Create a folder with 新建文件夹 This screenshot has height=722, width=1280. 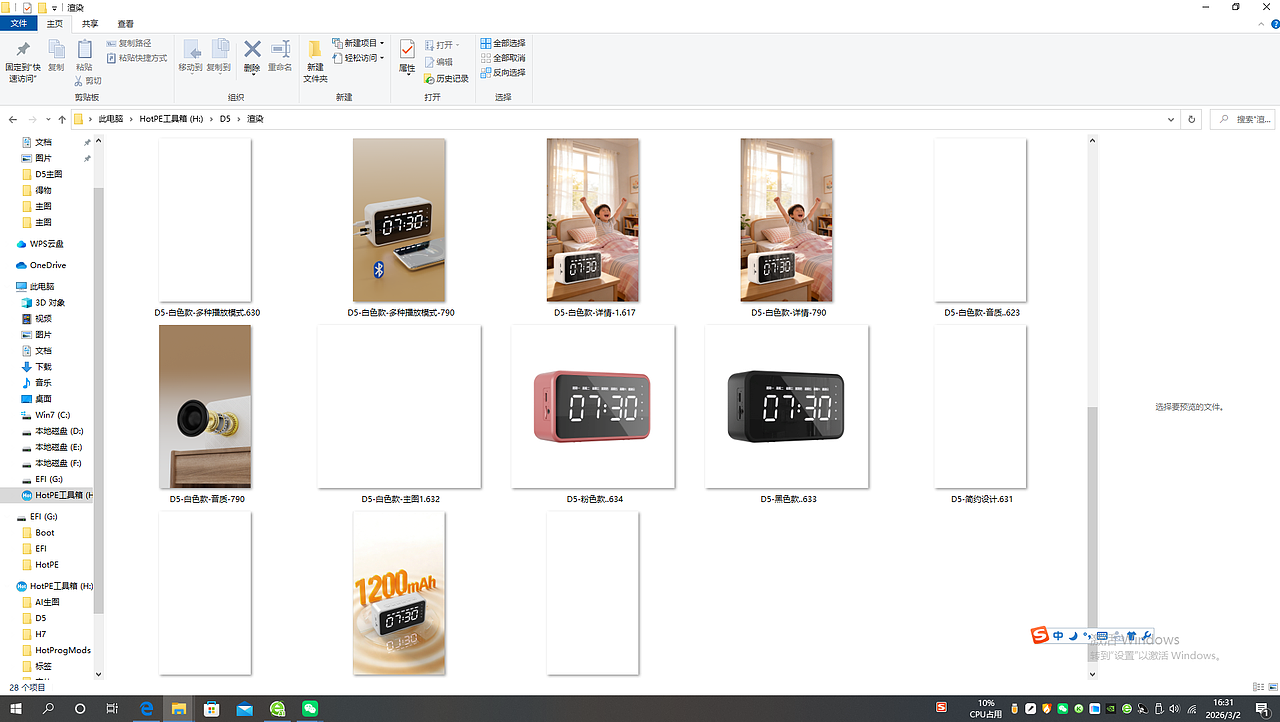click(315, 60)
